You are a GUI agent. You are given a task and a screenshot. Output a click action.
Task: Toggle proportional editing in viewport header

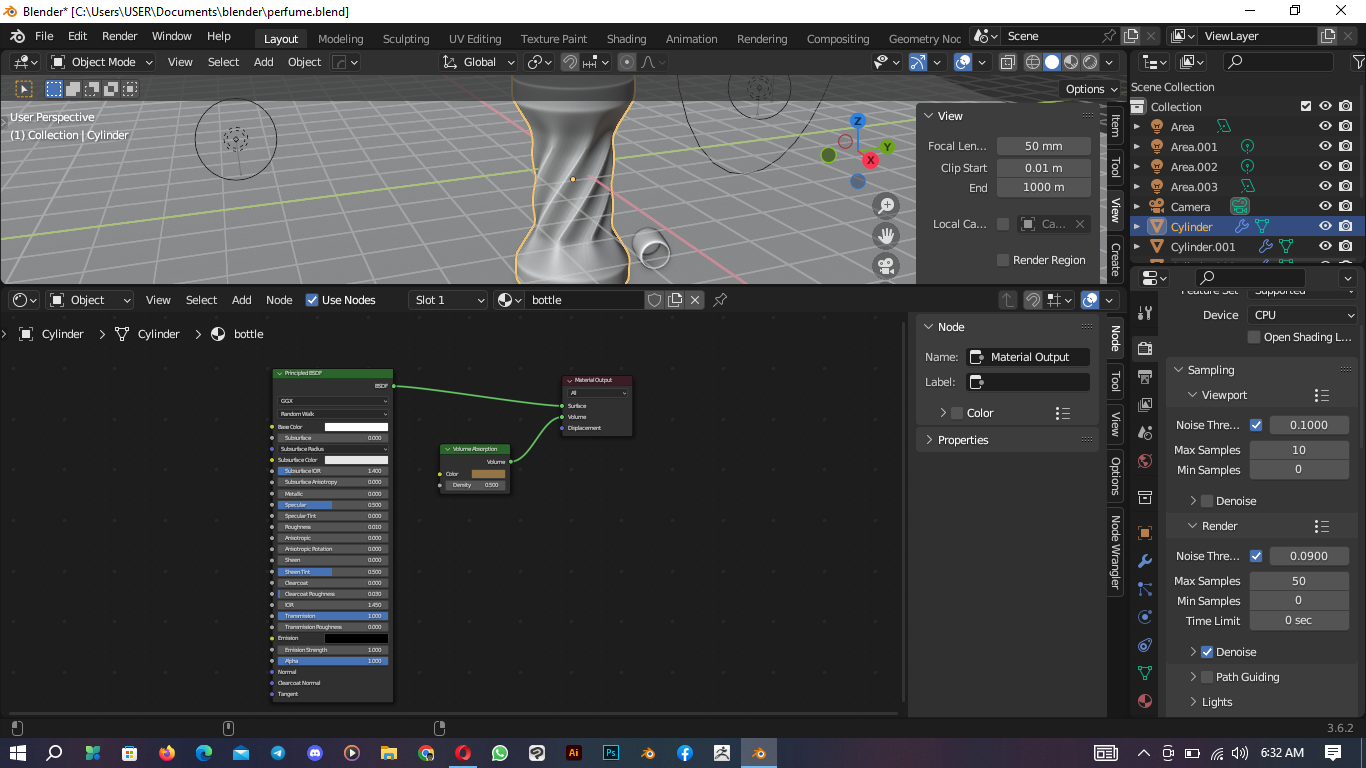[627, 62]
